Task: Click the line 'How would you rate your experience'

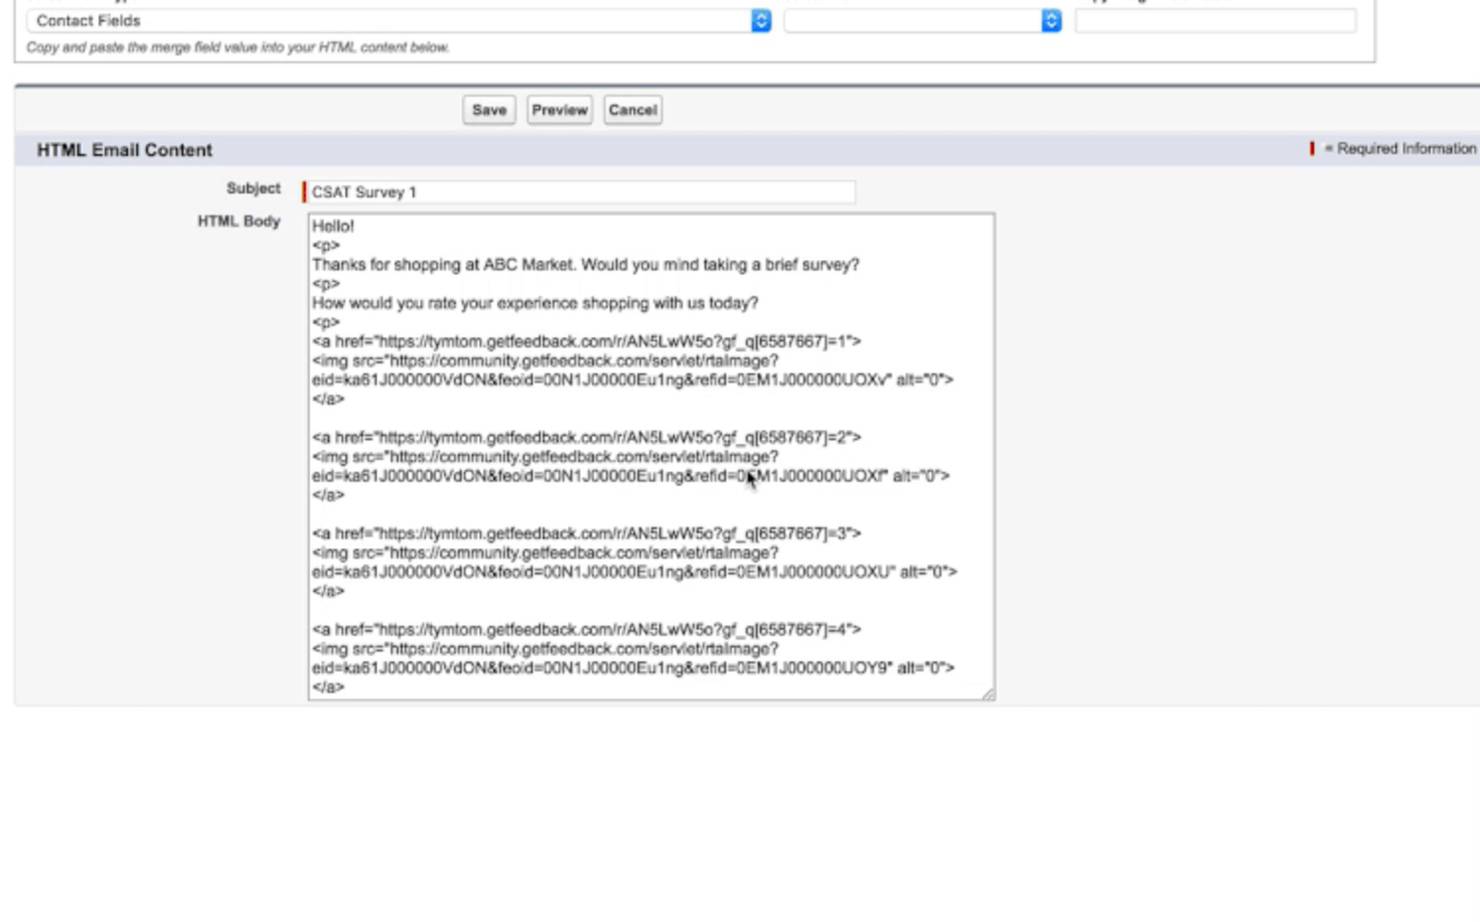Action: [535, 303]
